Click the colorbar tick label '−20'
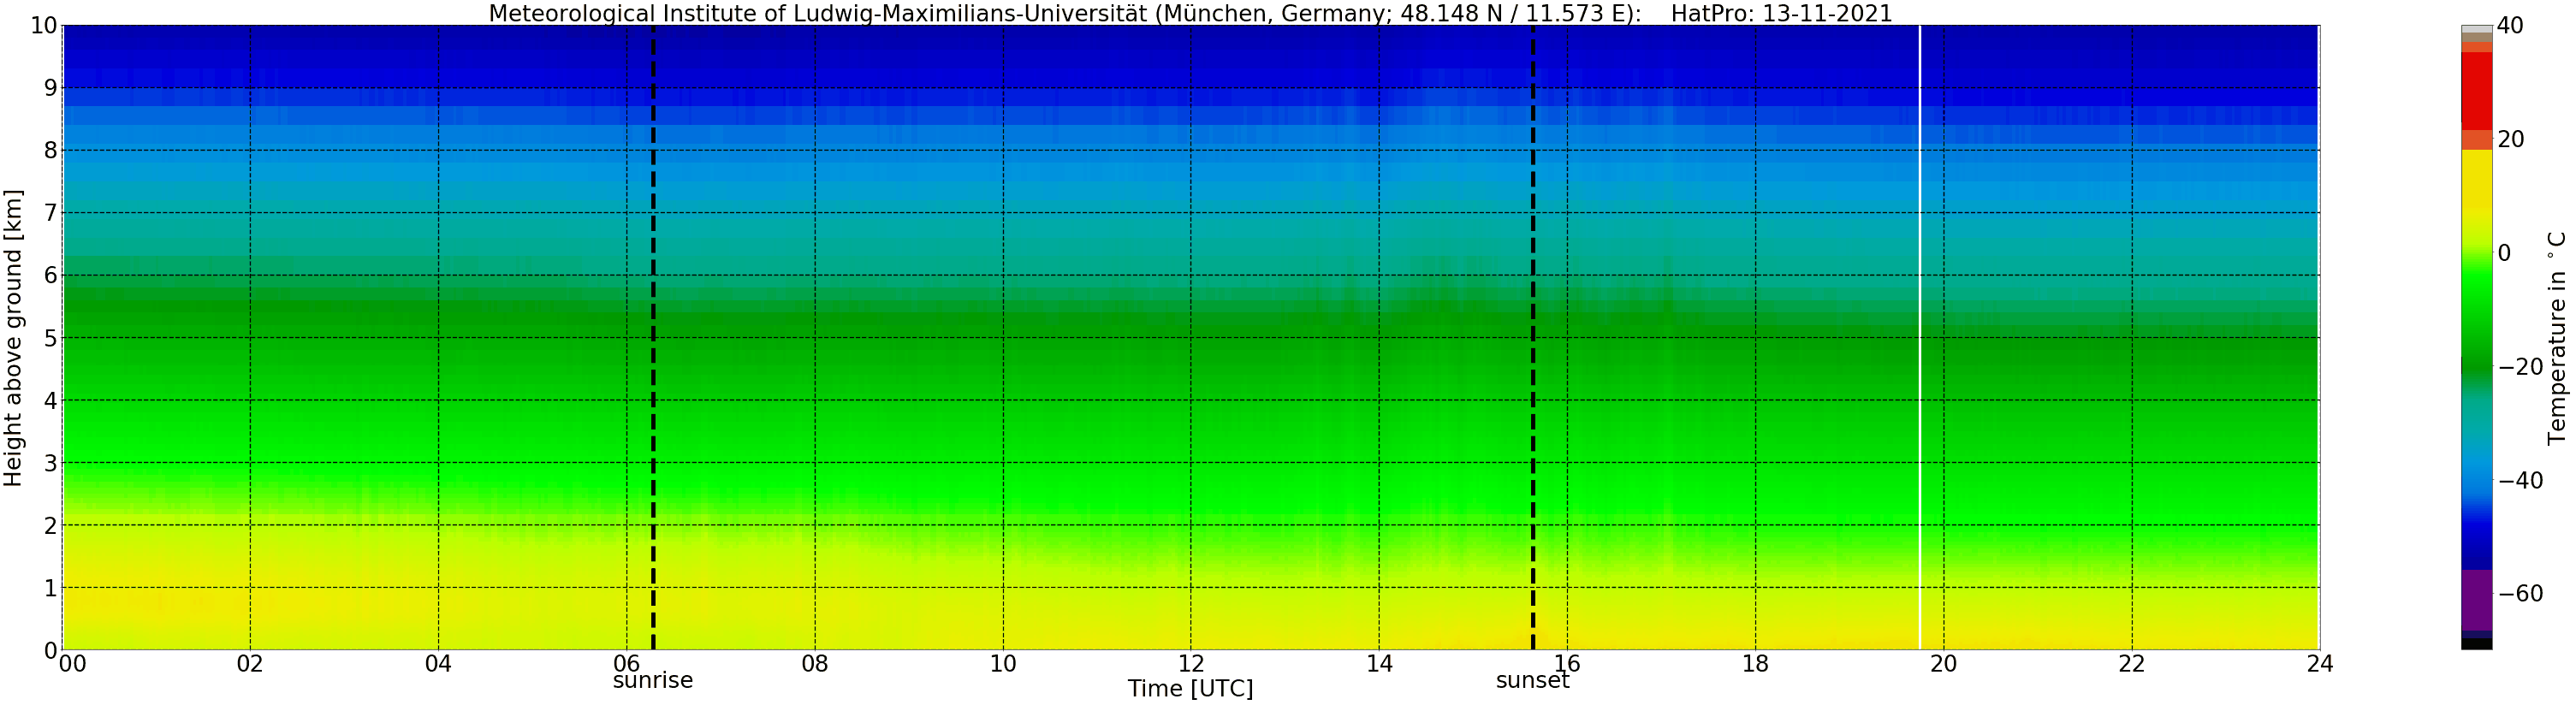2576x705 pixels. coord(2520,367)
